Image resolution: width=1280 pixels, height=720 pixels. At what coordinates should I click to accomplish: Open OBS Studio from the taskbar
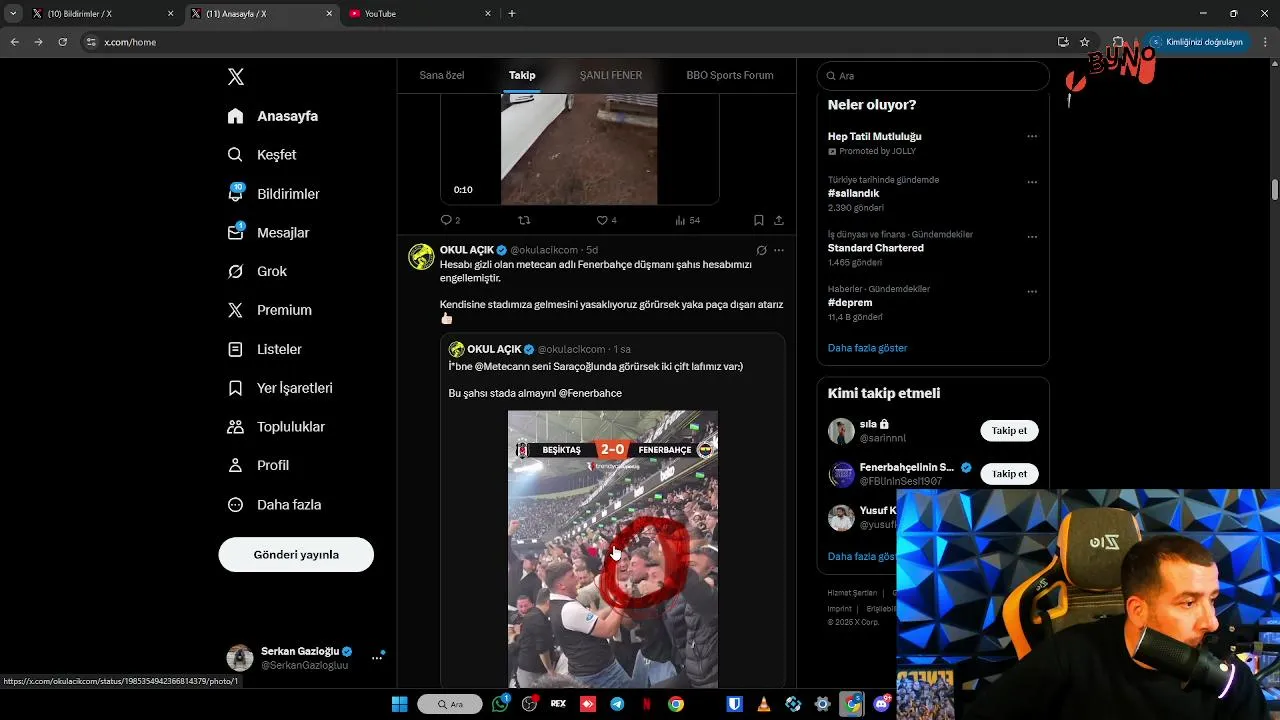pyautogui.click(x=529, y=704)
